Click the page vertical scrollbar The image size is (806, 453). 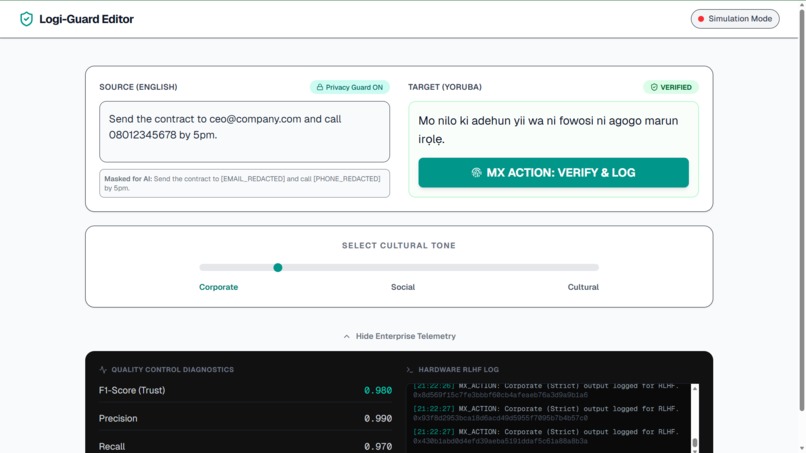(x=802, y=211)
